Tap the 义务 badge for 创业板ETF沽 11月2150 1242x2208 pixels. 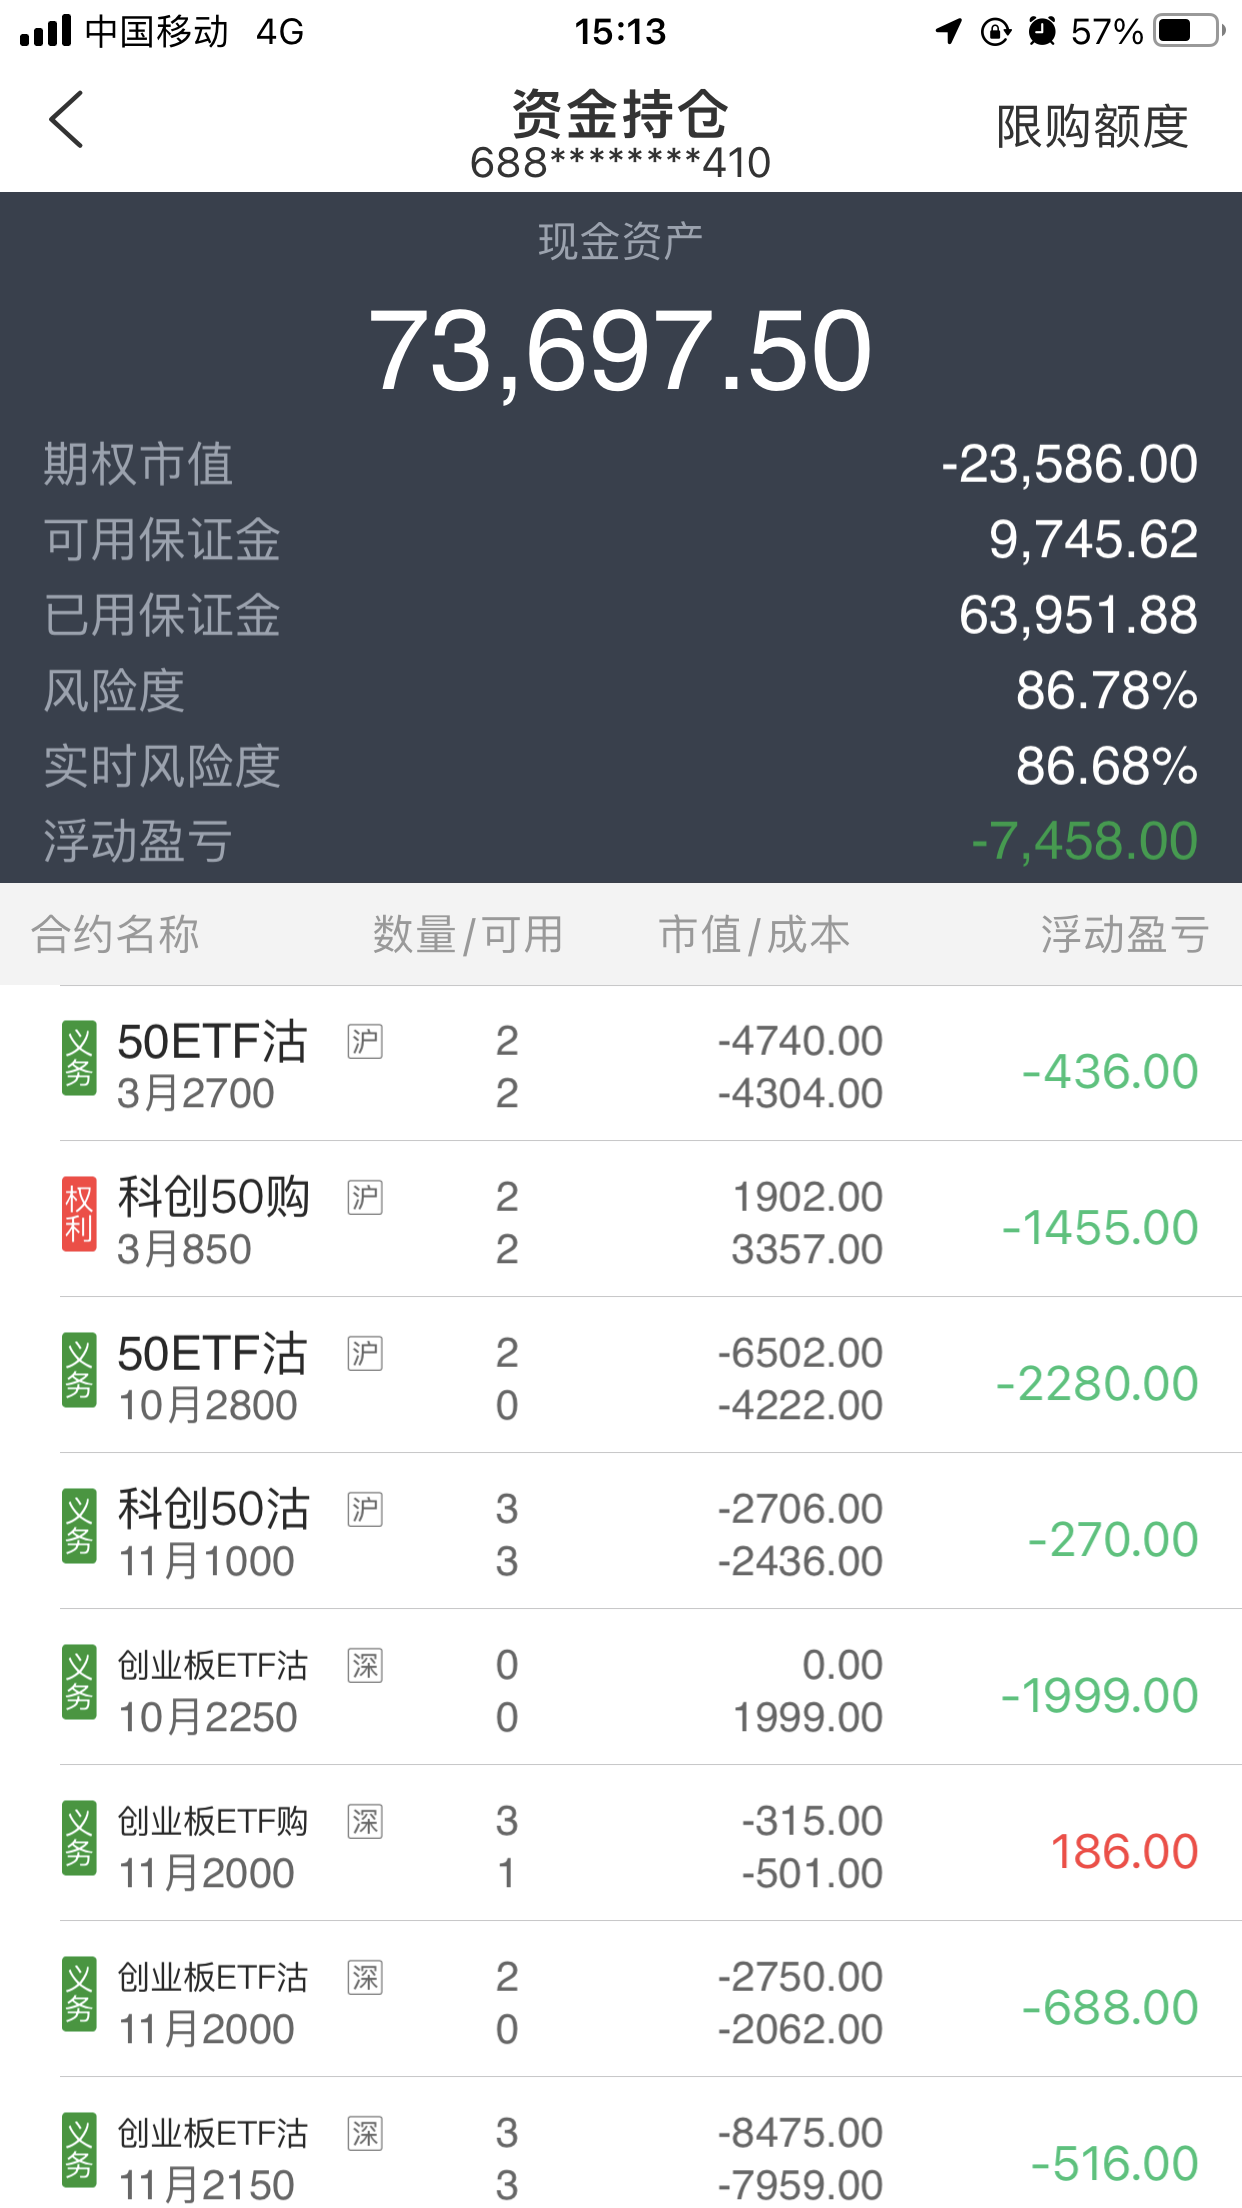click(79, 2150)
